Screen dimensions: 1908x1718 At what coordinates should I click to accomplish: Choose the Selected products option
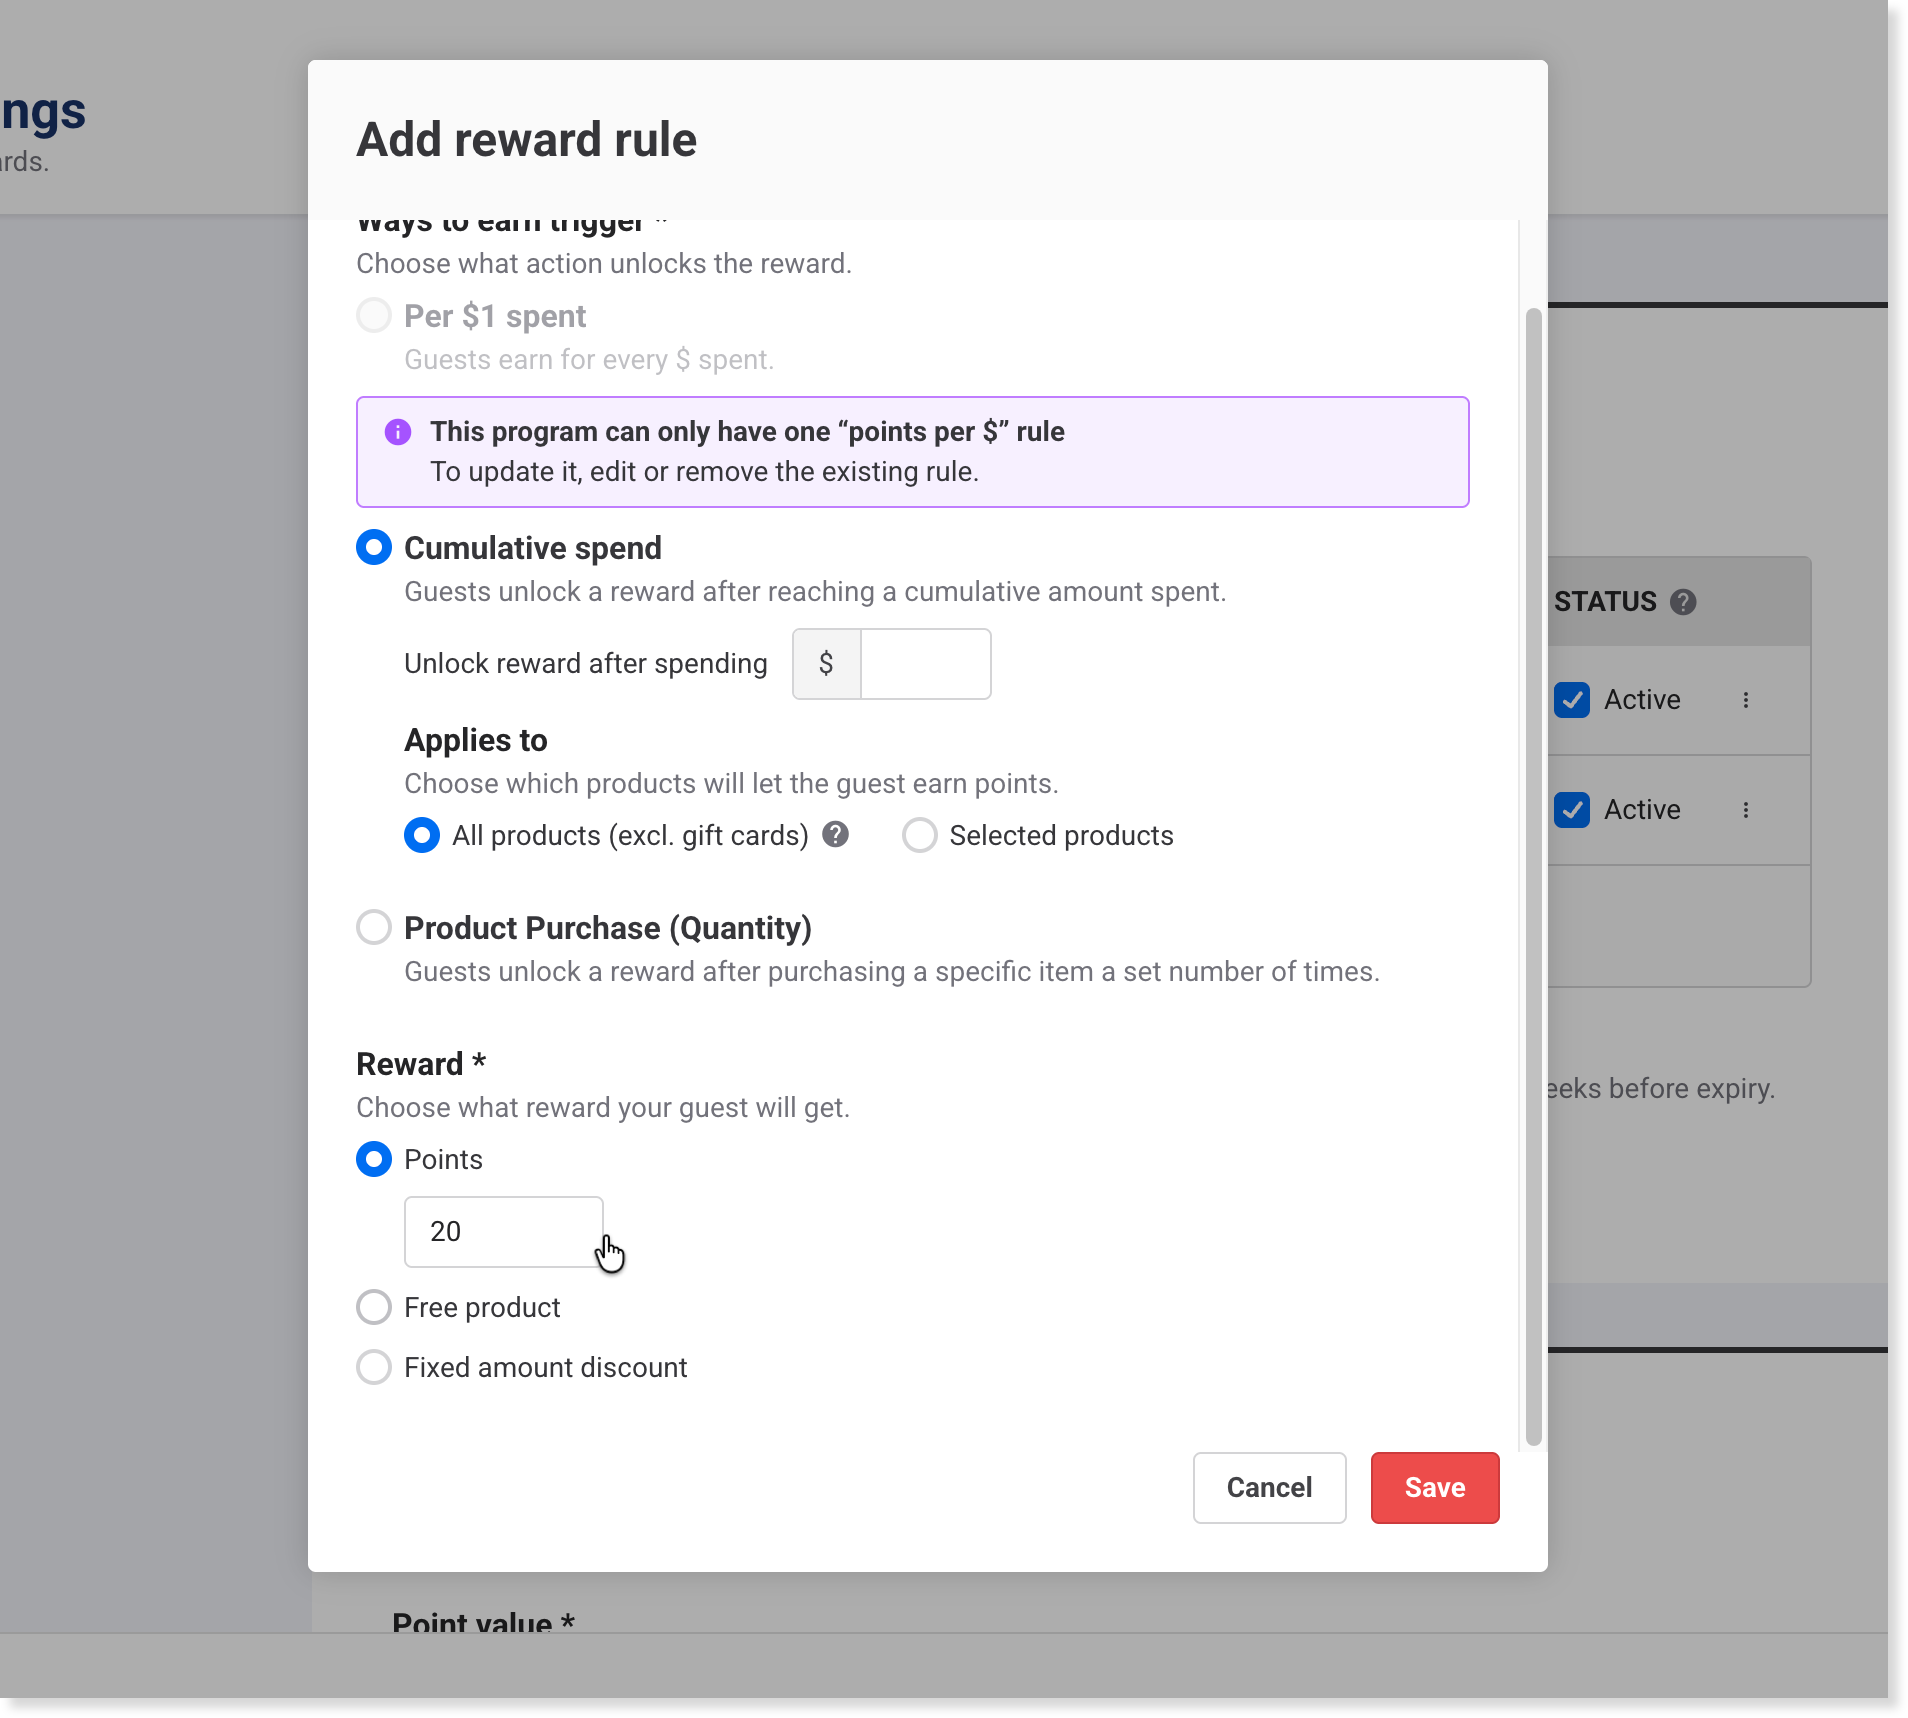pos(920,835)
